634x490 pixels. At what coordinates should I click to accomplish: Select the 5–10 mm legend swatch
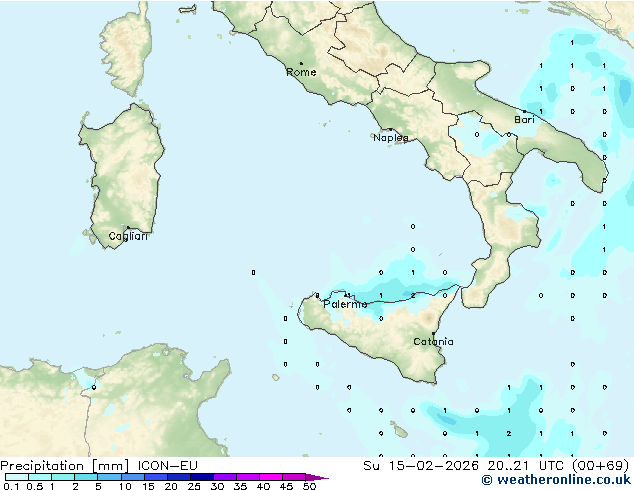pos(109,477)
